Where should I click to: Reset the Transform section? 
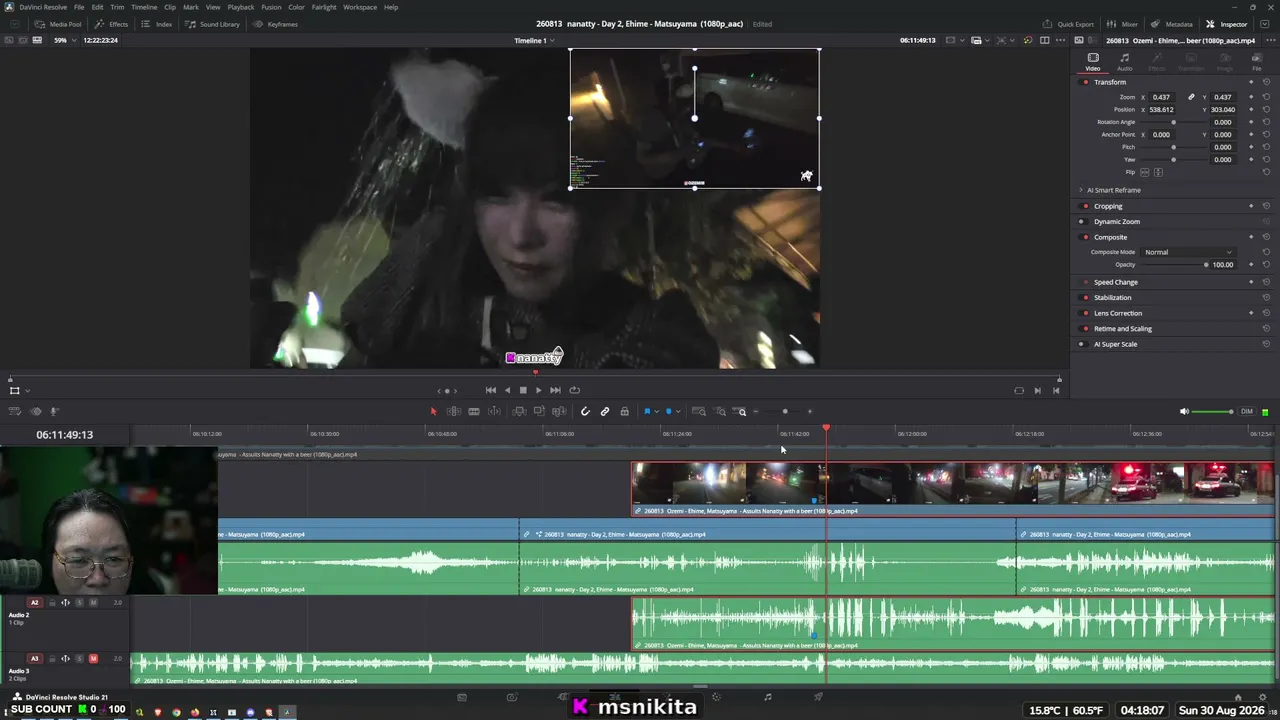[x=1266, y=82]
